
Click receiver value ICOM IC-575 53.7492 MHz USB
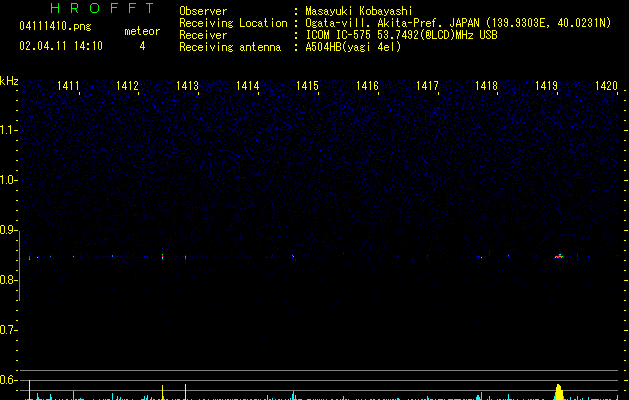(x=401, y=35)
